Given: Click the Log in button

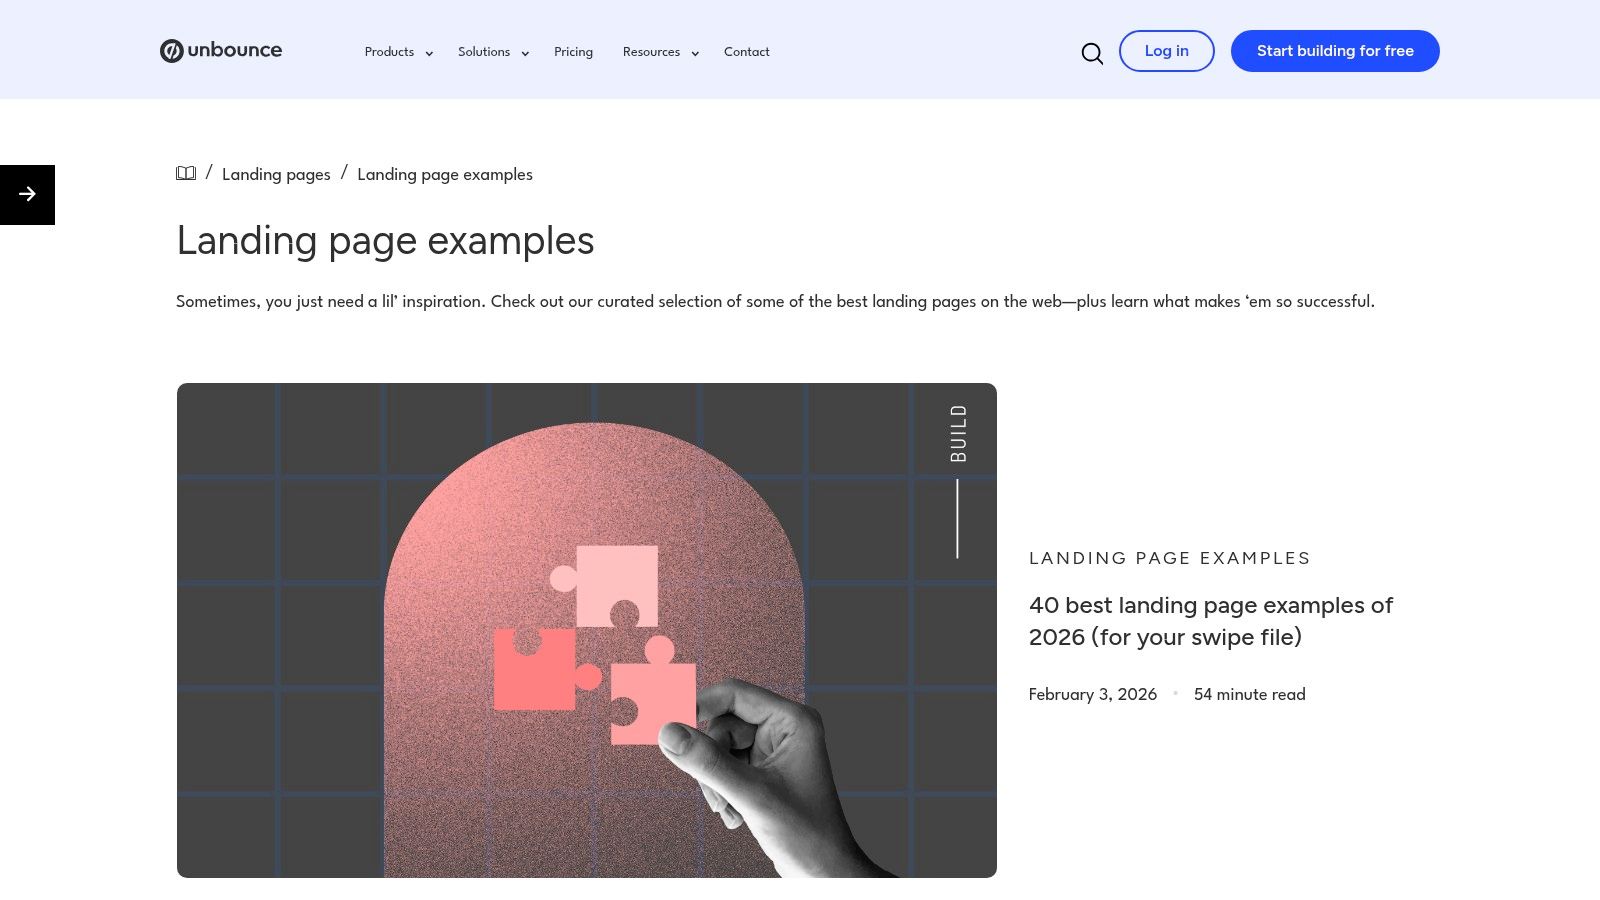Looking at the screenshot, I should click(1166, 51).
